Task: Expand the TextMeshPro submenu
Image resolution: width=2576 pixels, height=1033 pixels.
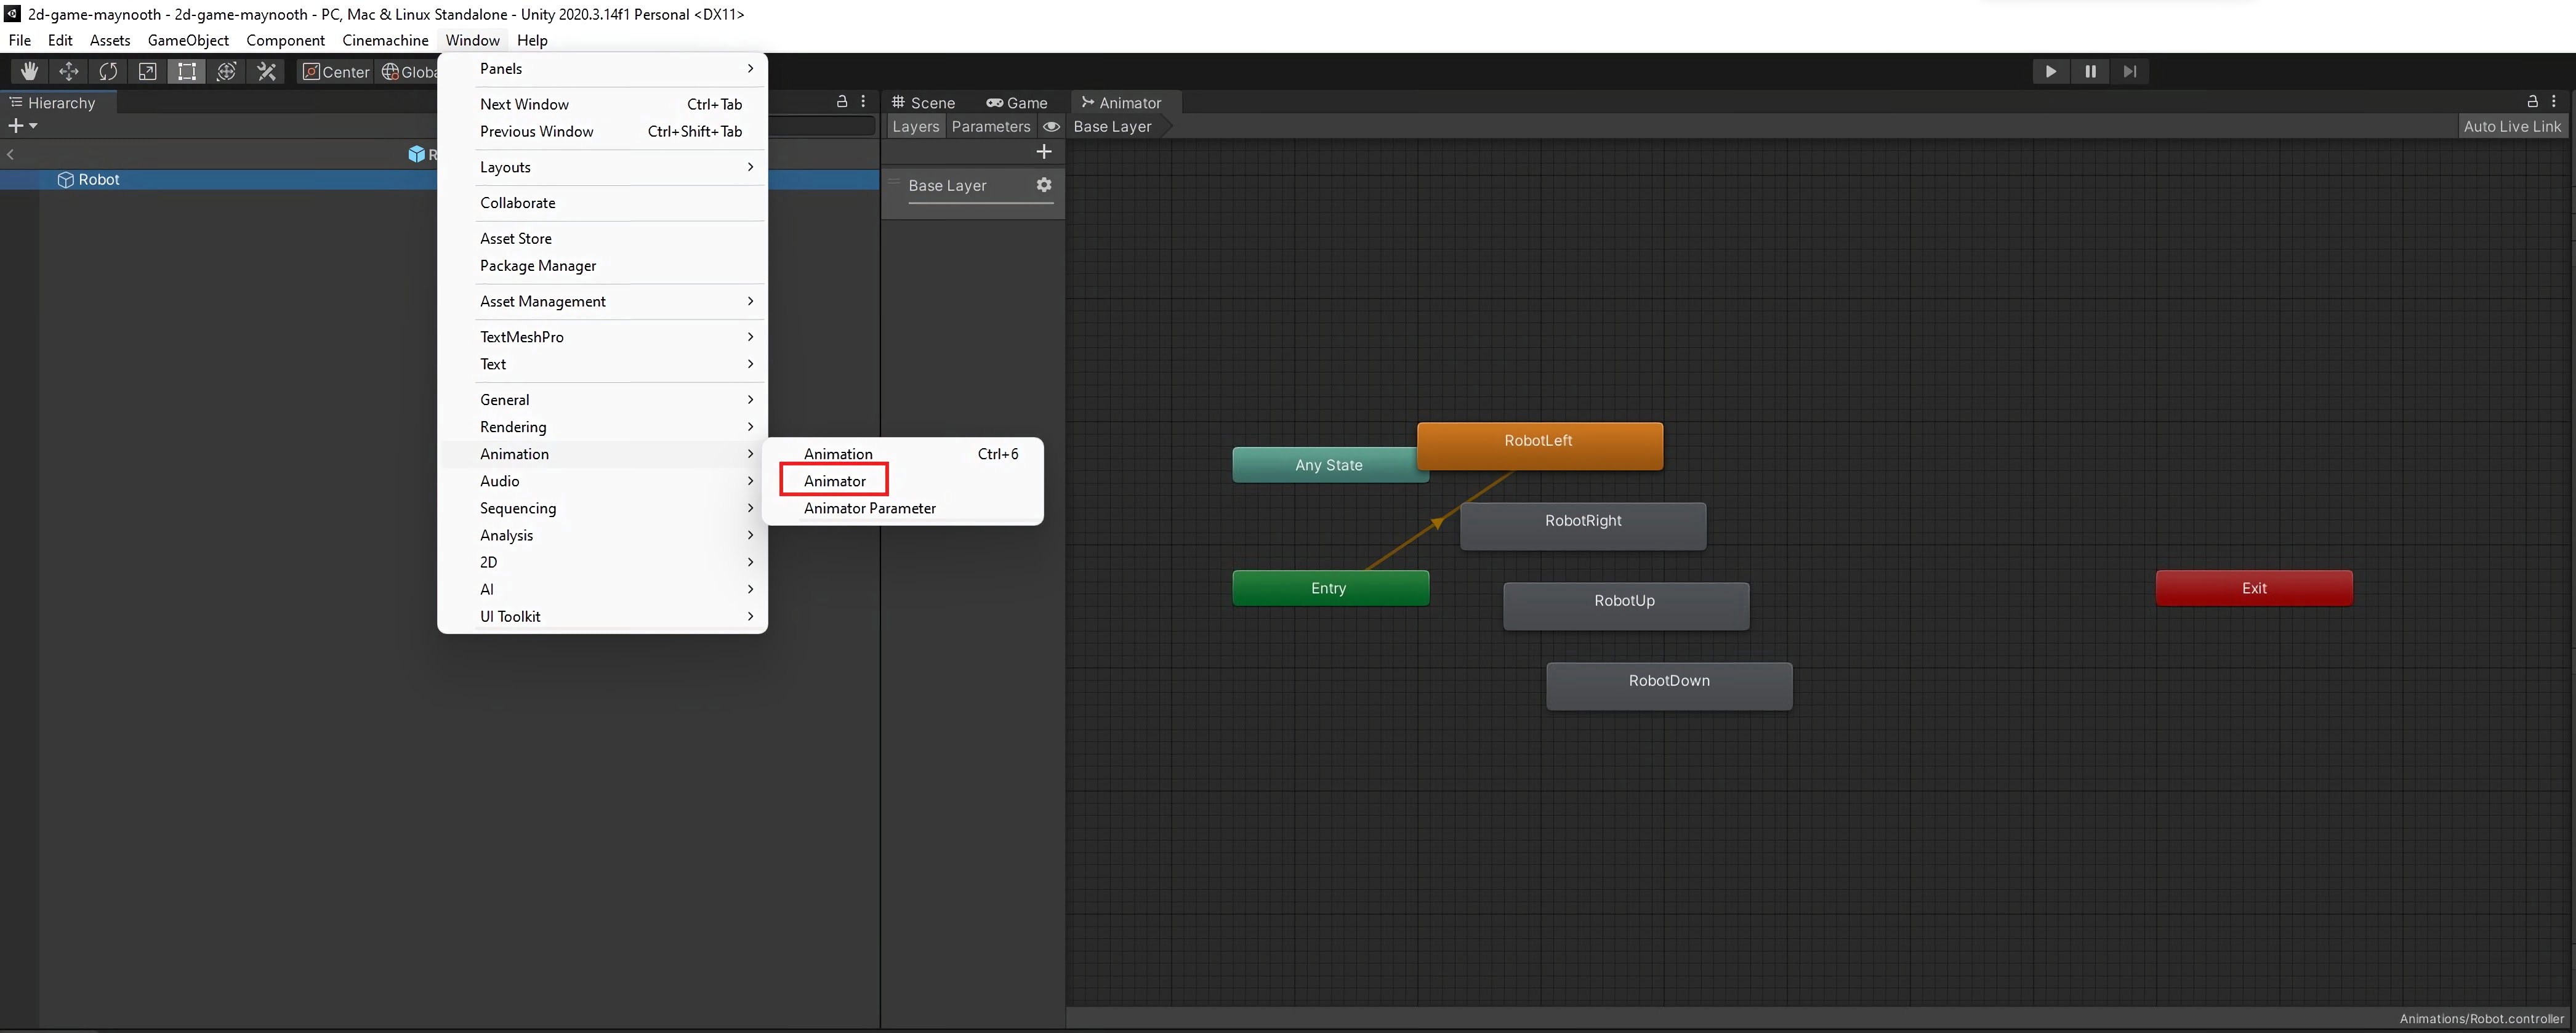Action: point(603,337)
